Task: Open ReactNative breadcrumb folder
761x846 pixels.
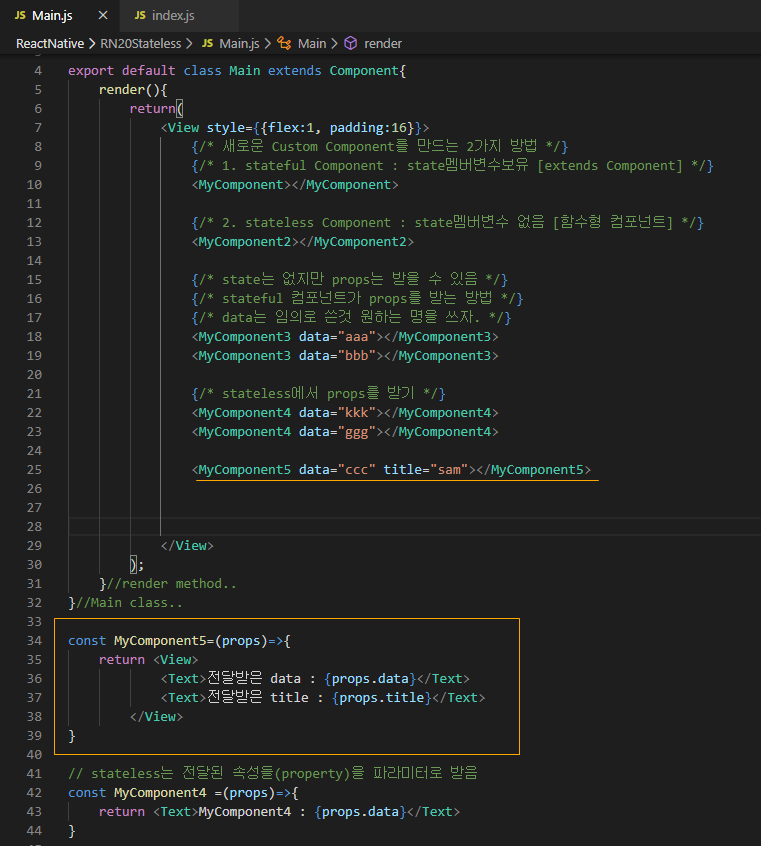Action: [50, 44]
